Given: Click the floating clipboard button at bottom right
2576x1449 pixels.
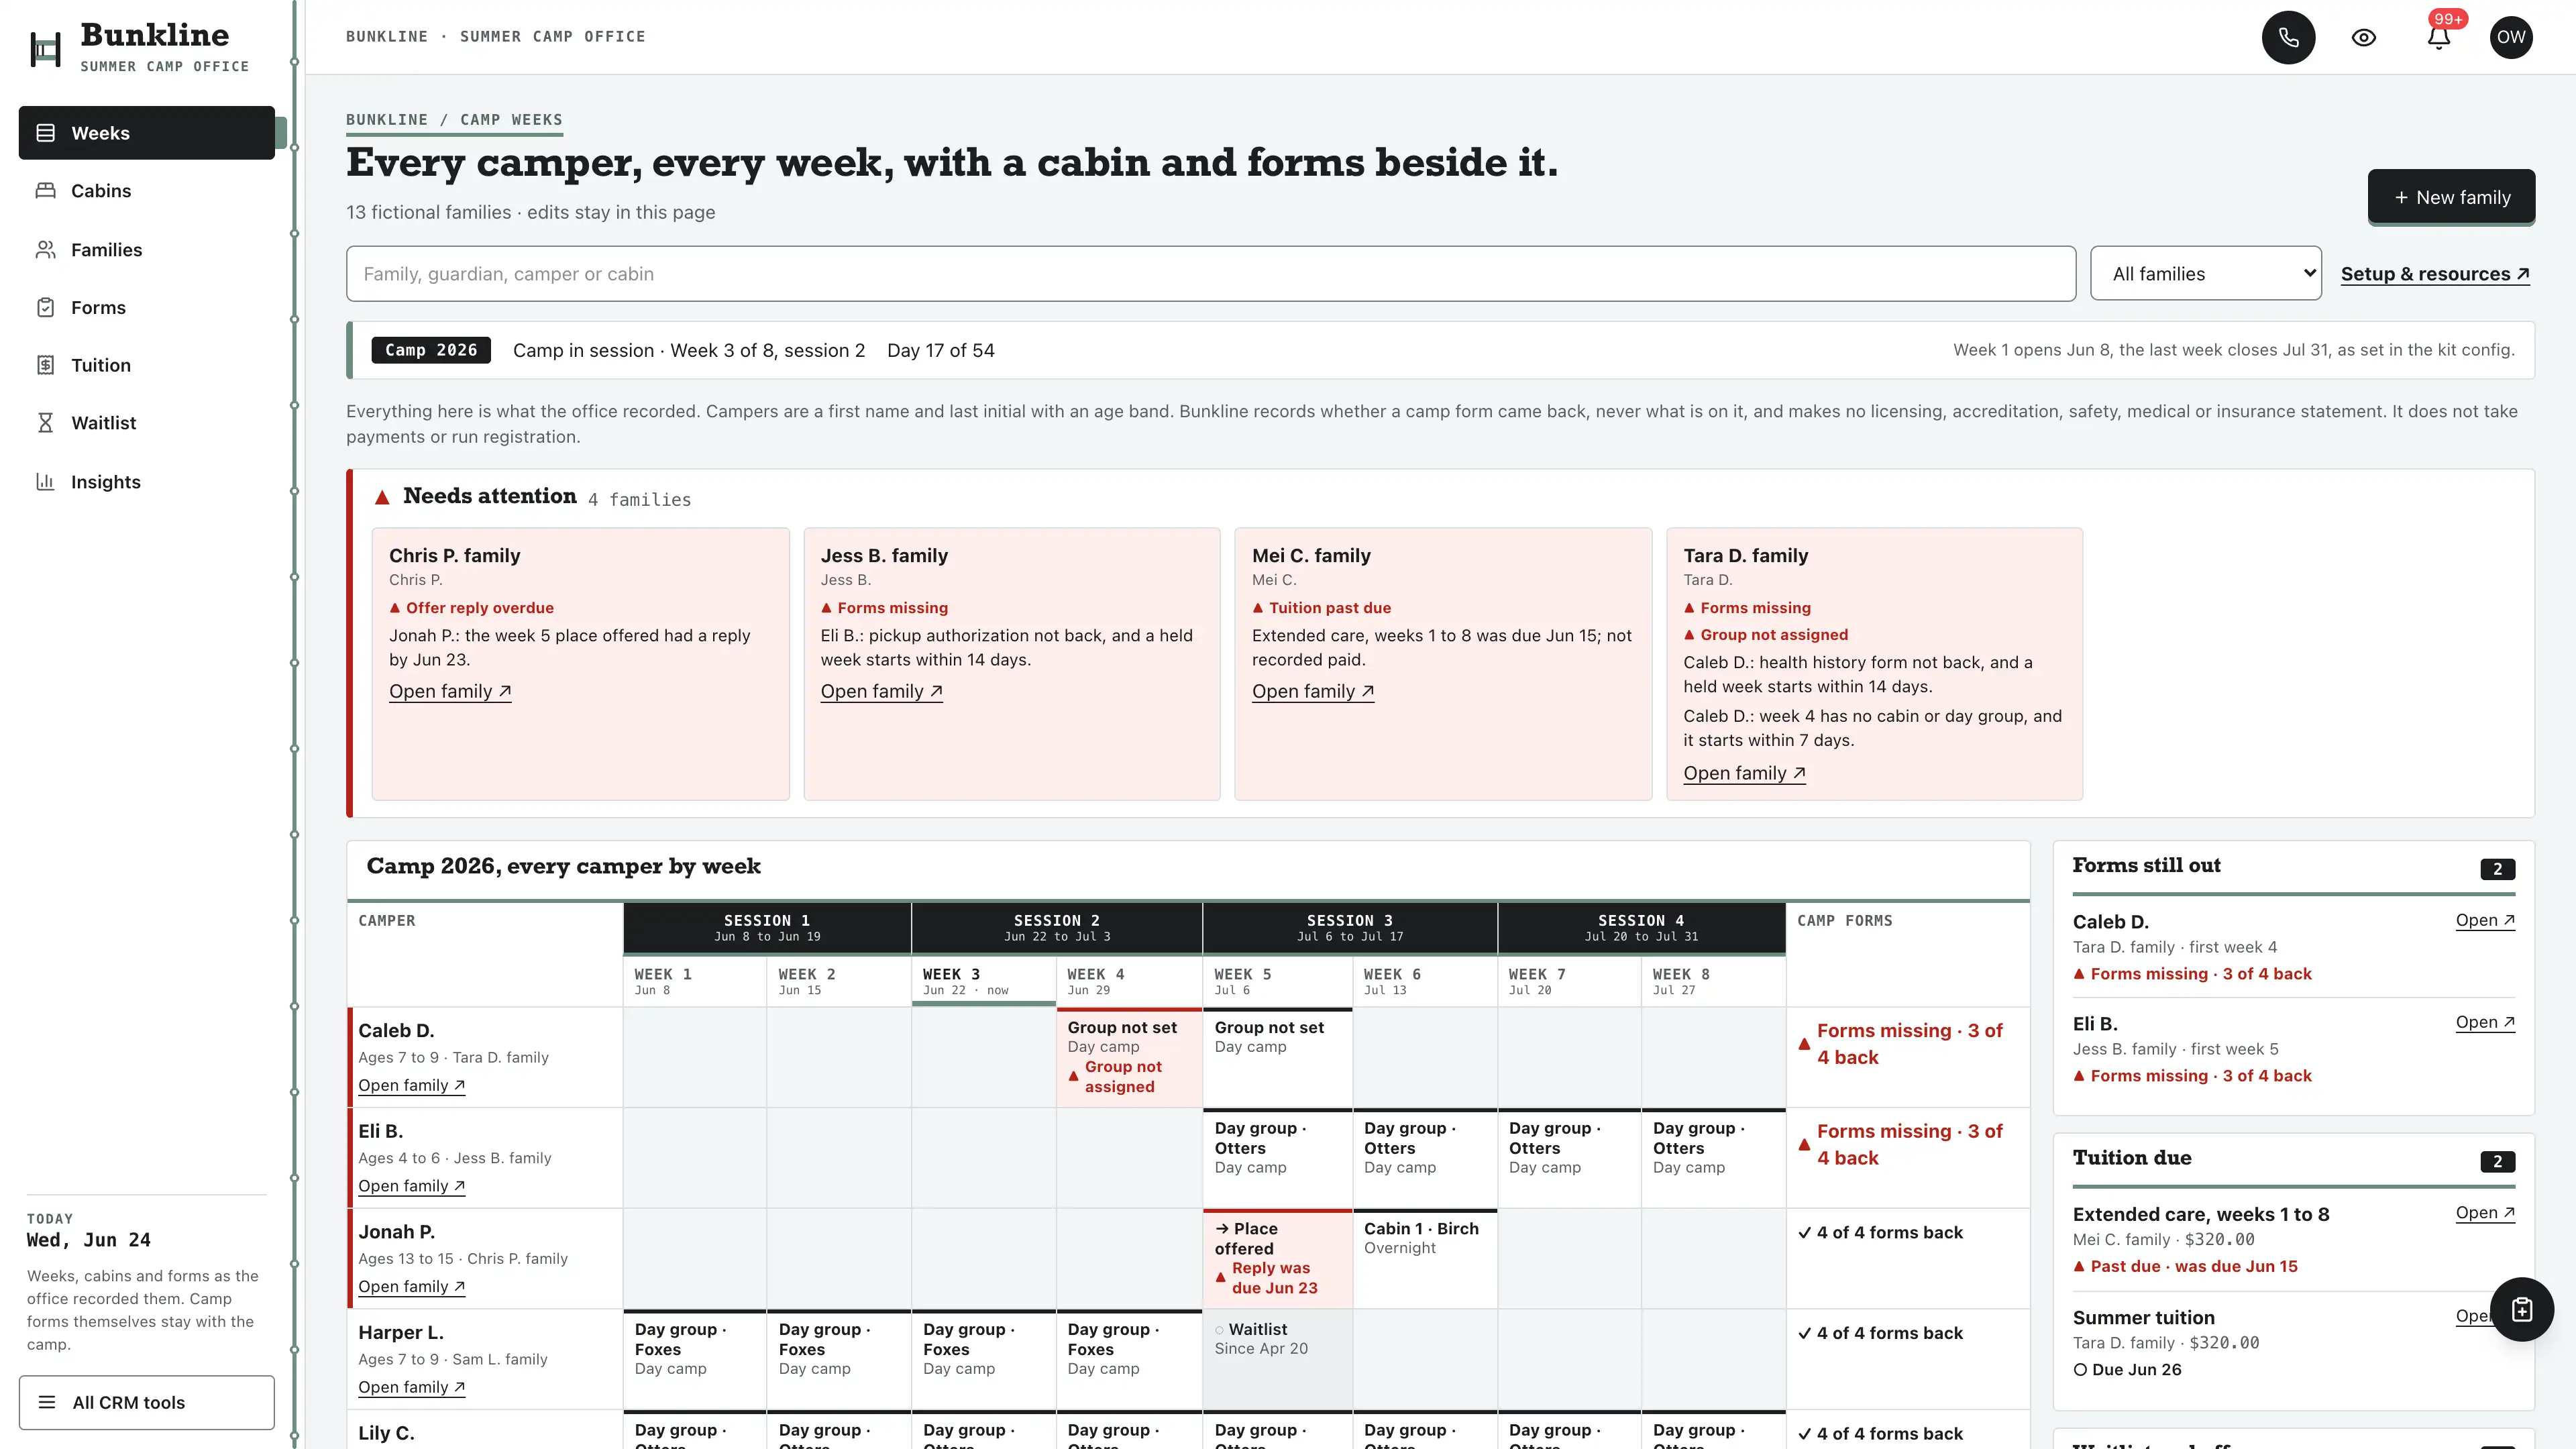Looking at the screenshot, I should pos(2521,1309).
